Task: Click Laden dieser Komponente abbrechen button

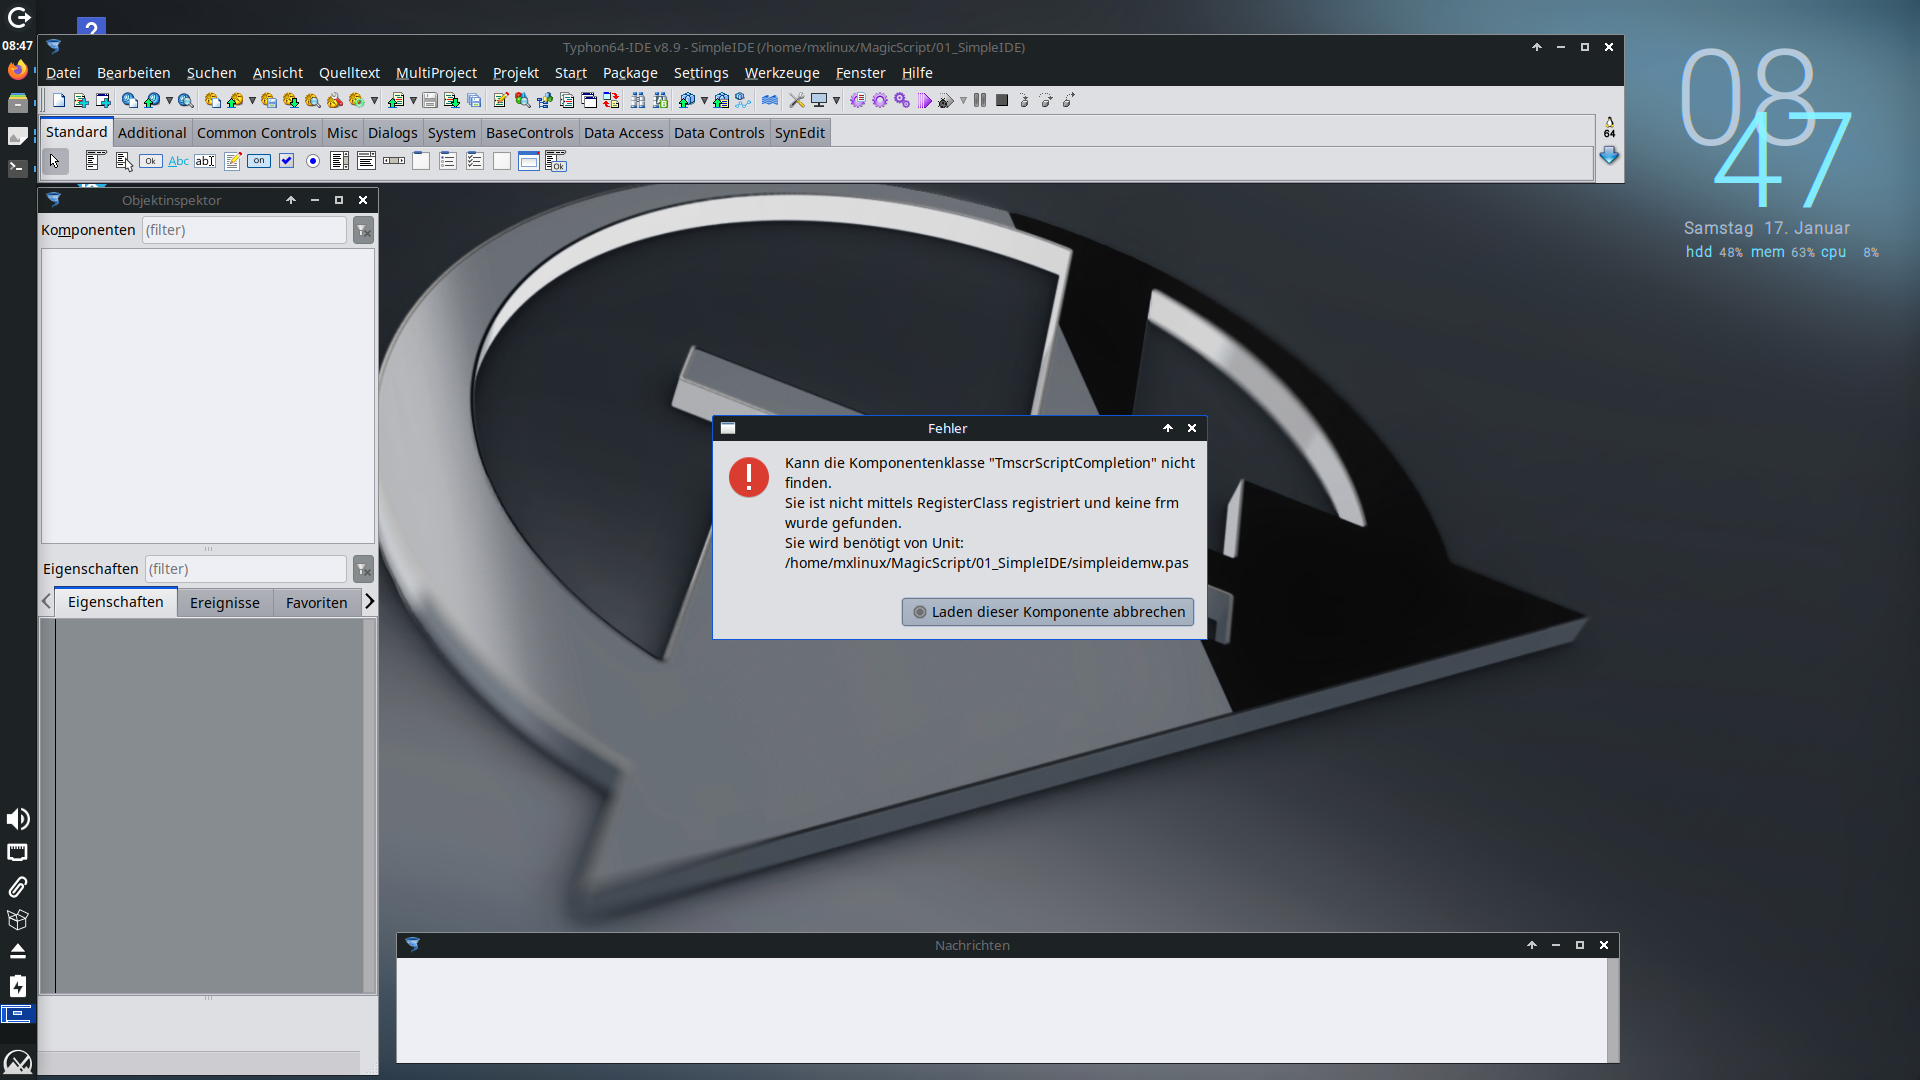Action: tap(1047, 612)
